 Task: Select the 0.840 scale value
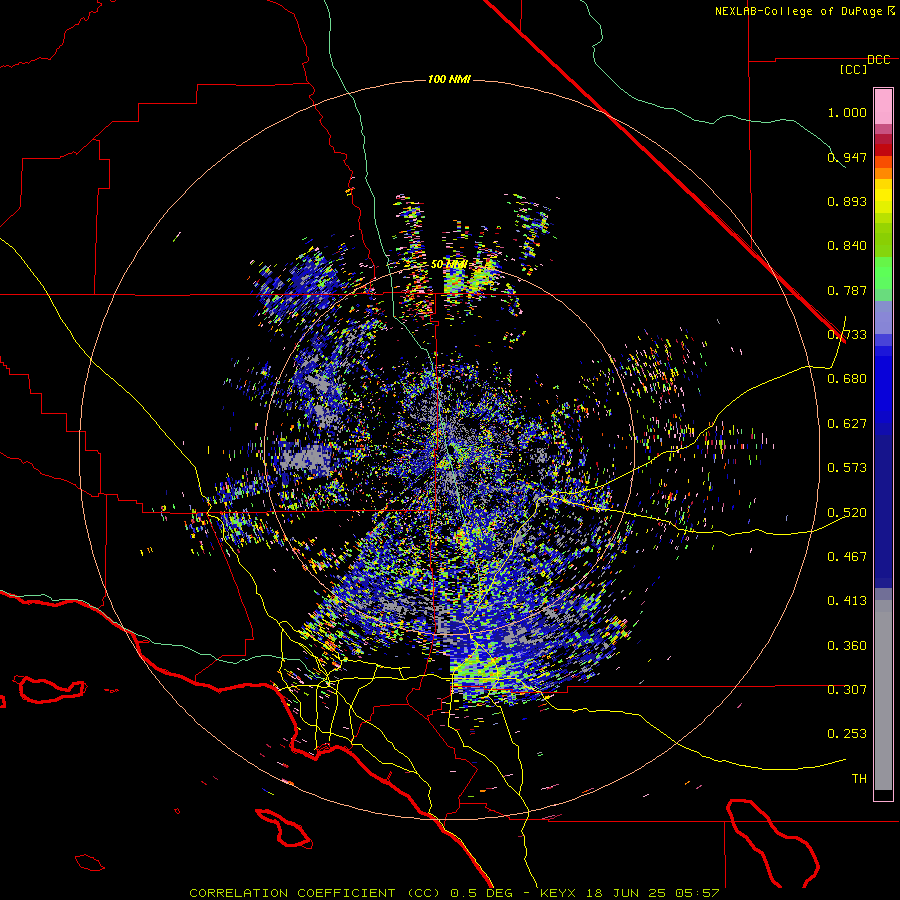tap(847, 246)
